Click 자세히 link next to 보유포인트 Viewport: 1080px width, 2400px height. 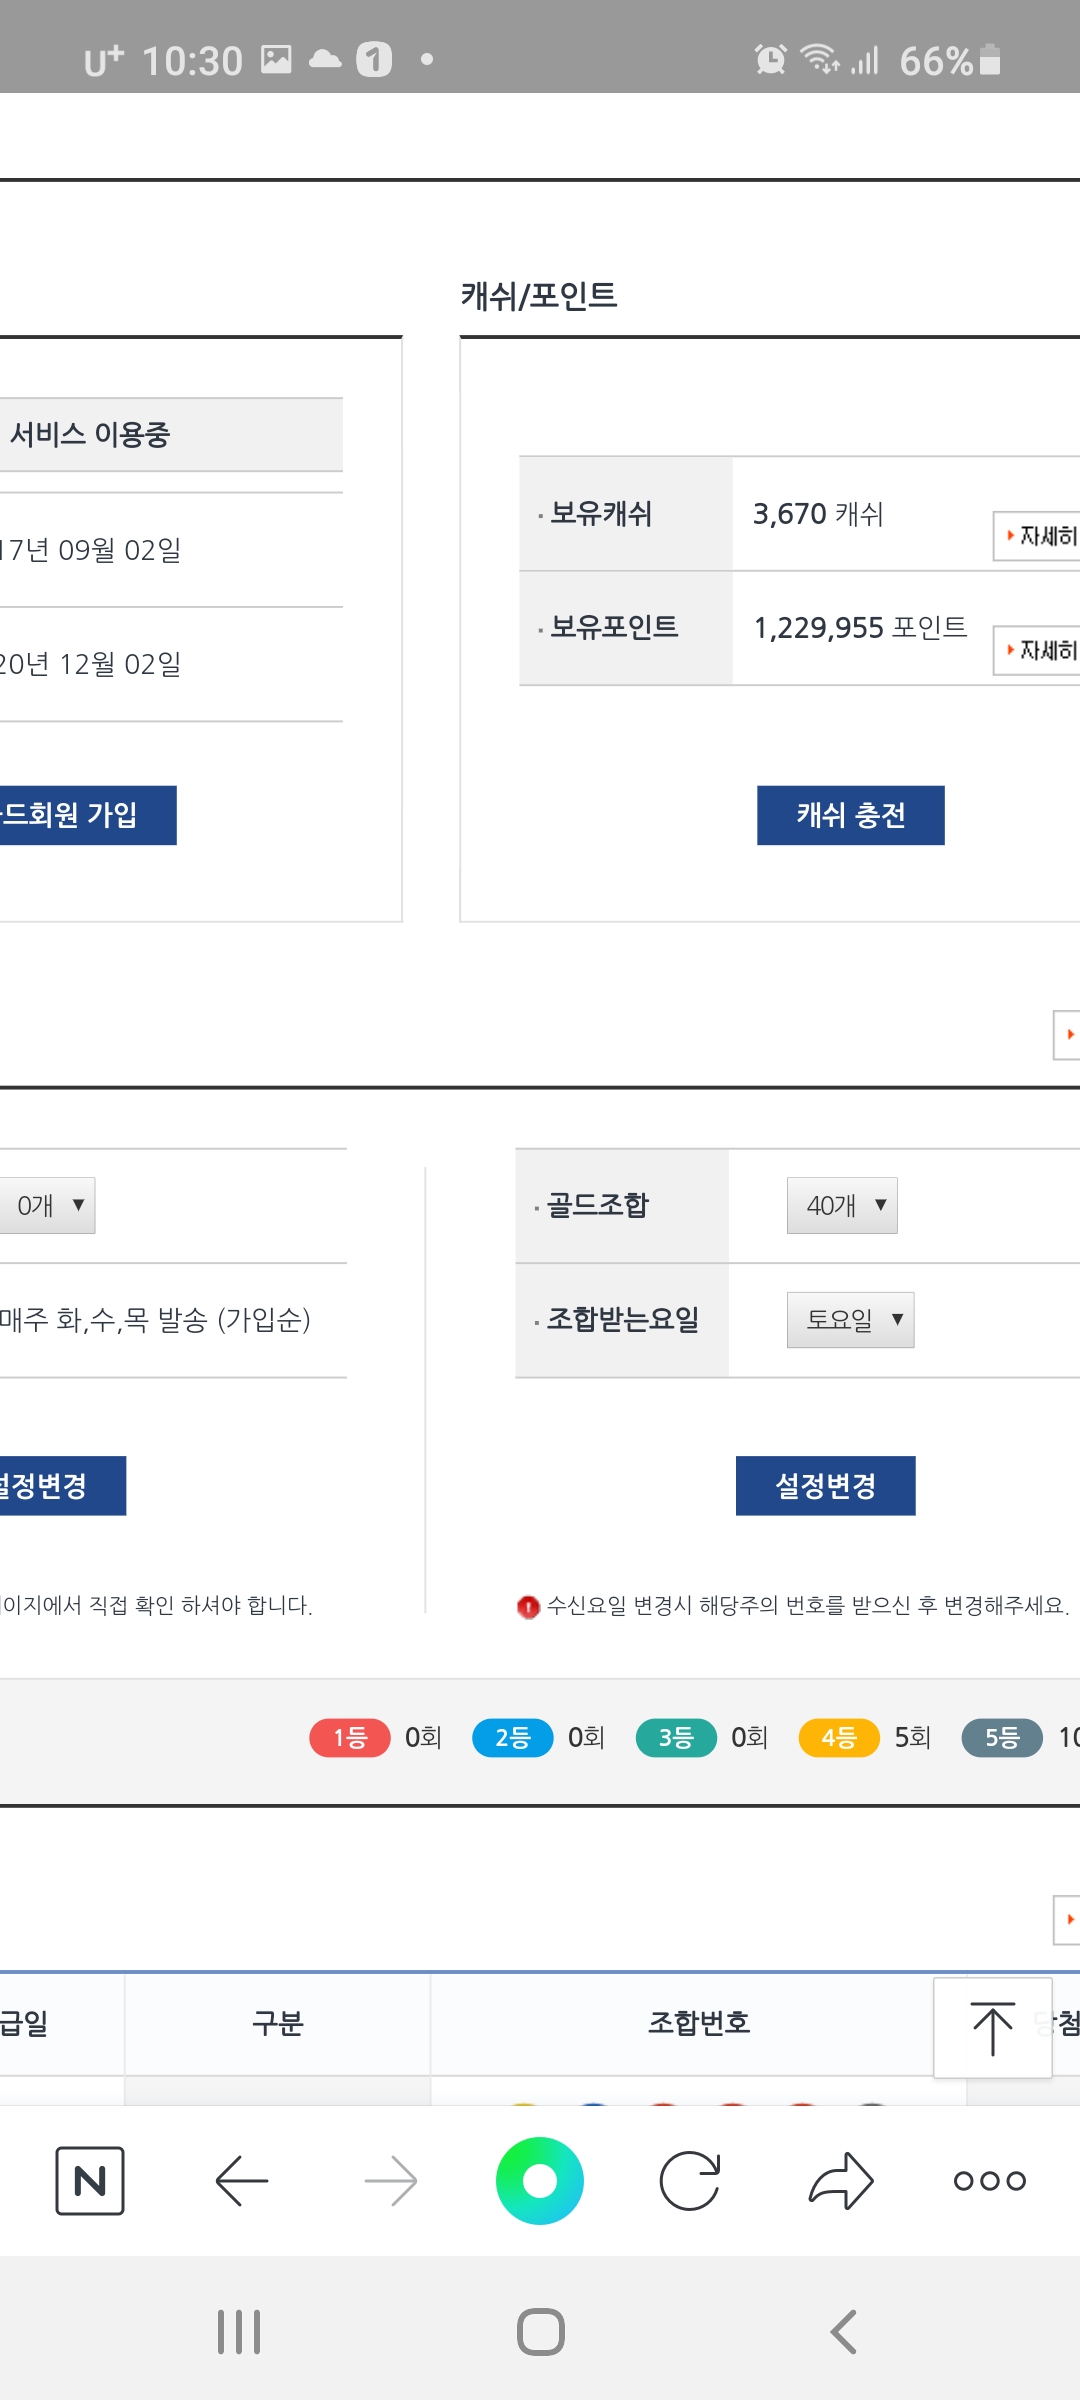click(1040, 650)
